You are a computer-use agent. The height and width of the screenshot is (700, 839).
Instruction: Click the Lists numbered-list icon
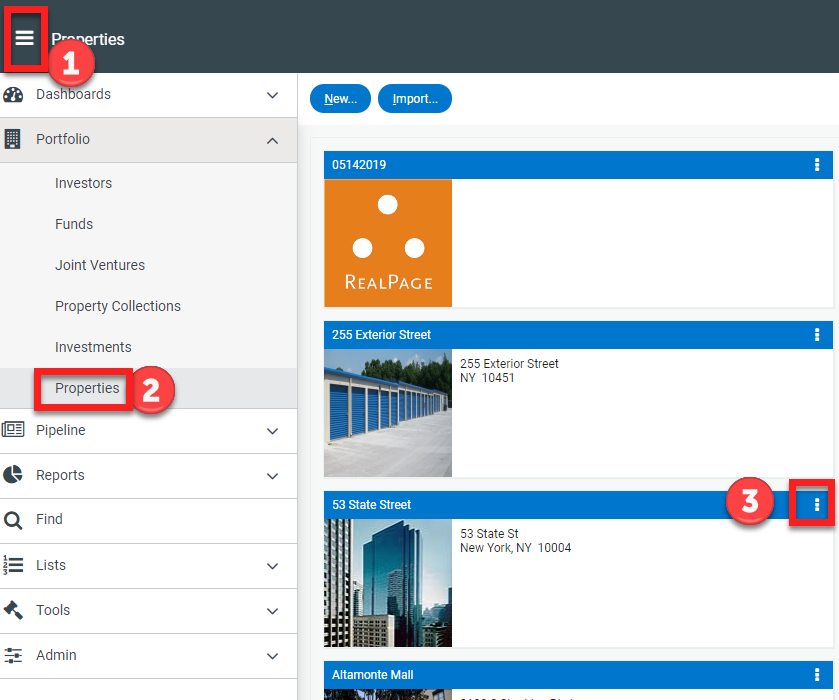13,565
